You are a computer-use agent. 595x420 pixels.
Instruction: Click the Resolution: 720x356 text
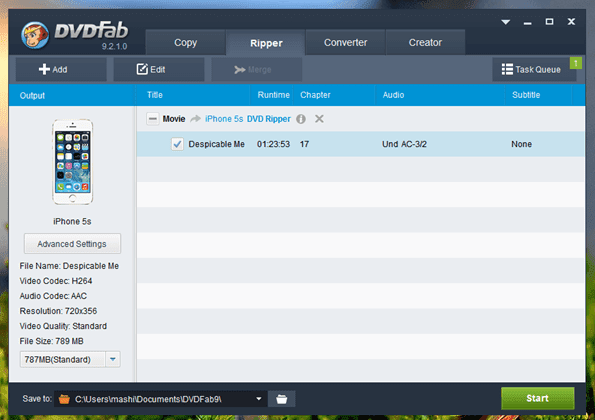[58, 311]
